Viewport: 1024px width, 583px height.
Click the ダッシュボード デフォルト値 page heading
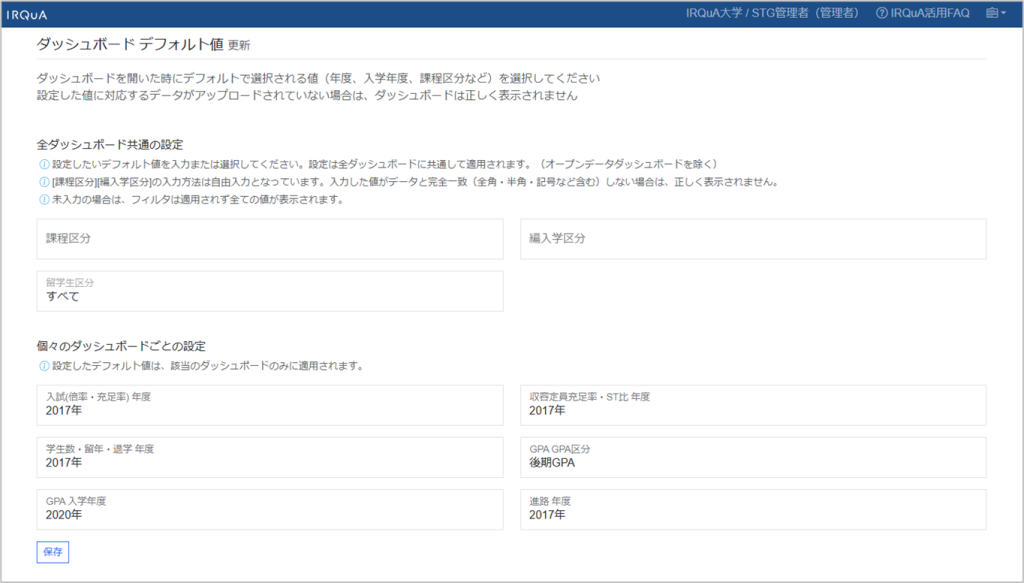129,45
